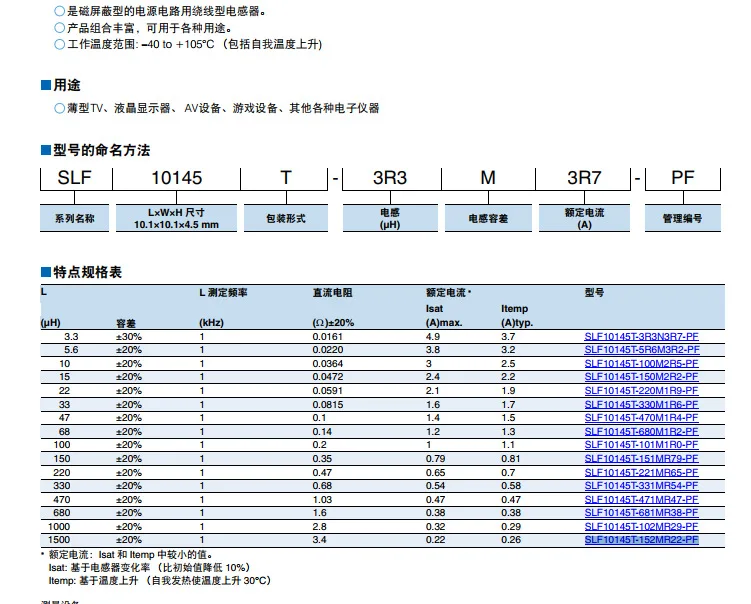
Task: Click the 3R7 box in naming diagram
Action: coord(584,178)
